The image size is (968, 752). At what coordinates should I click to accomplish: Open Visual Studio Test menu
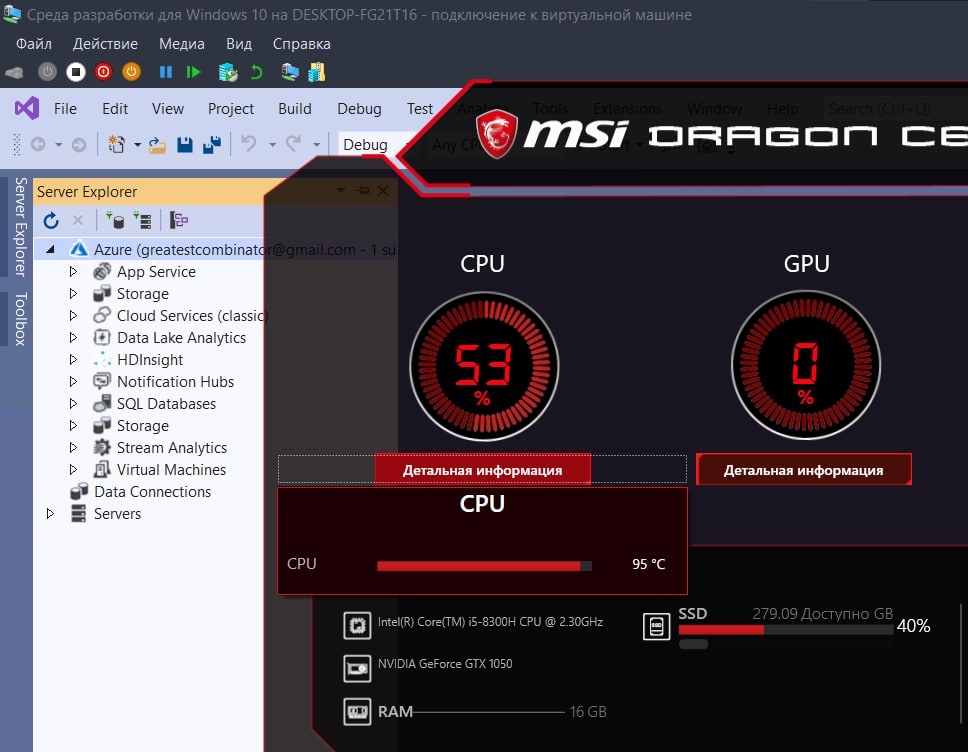(420, 109)
